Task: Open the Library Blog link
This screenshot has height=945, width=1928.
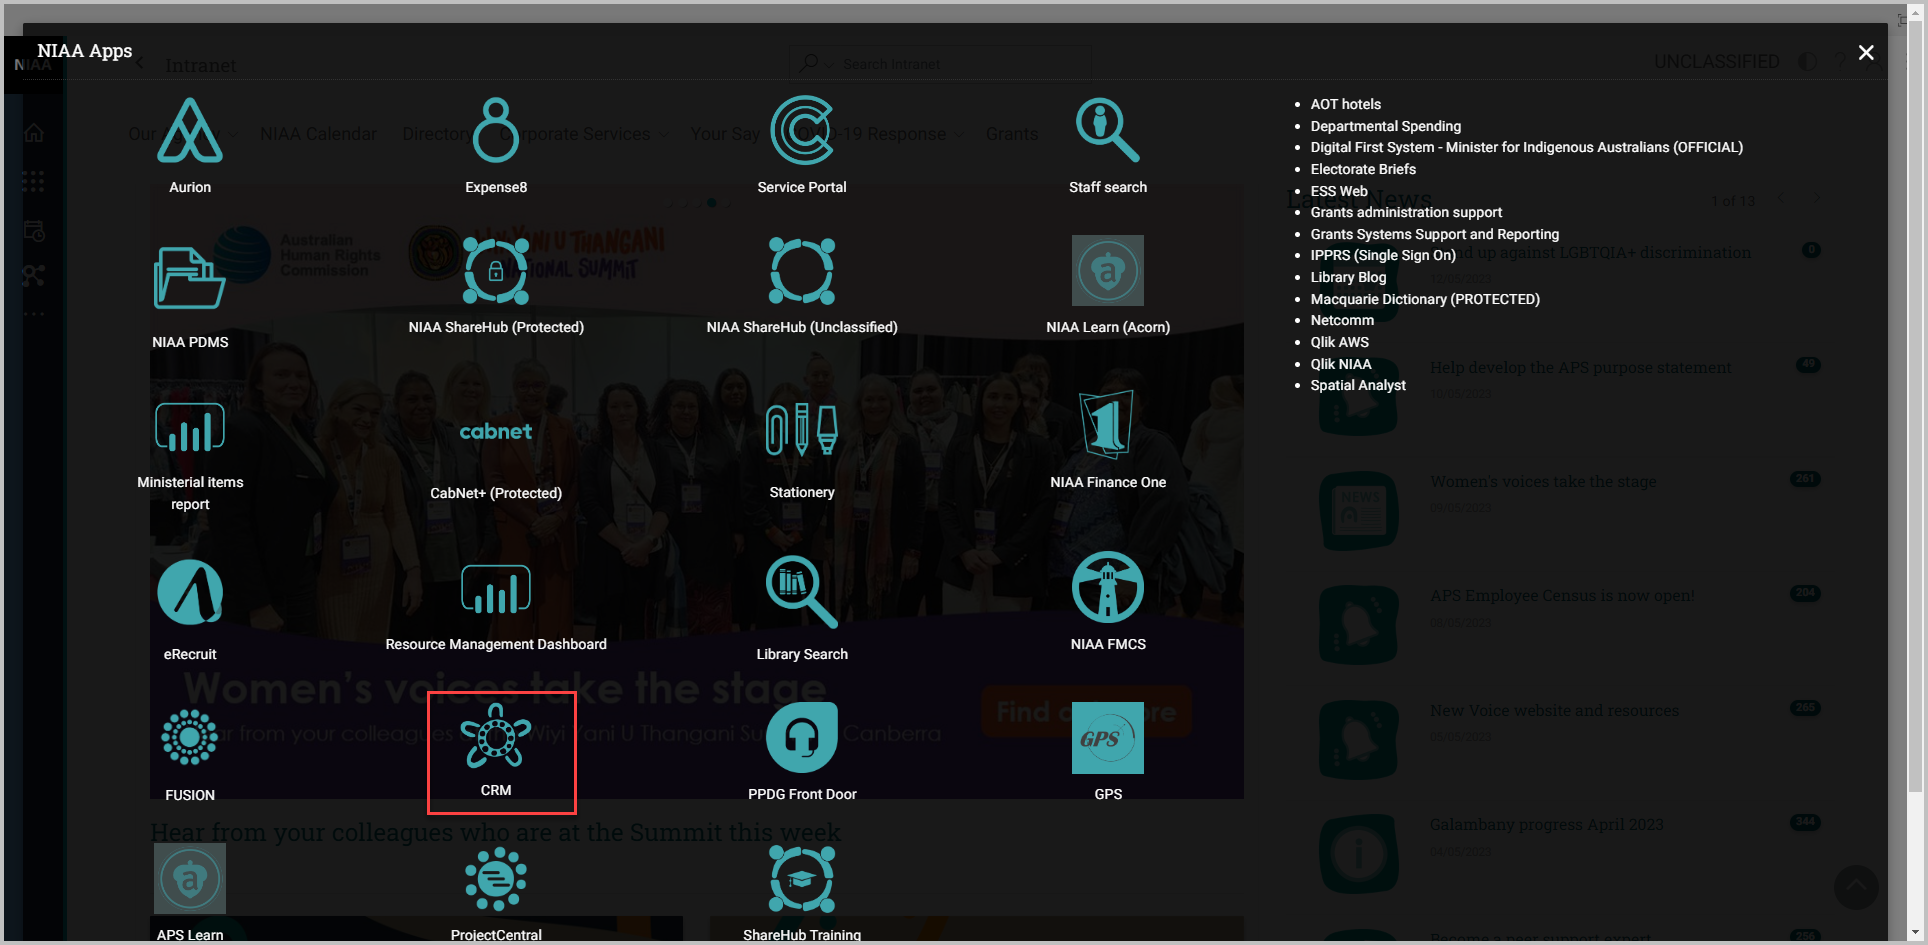Action: 1348,277
